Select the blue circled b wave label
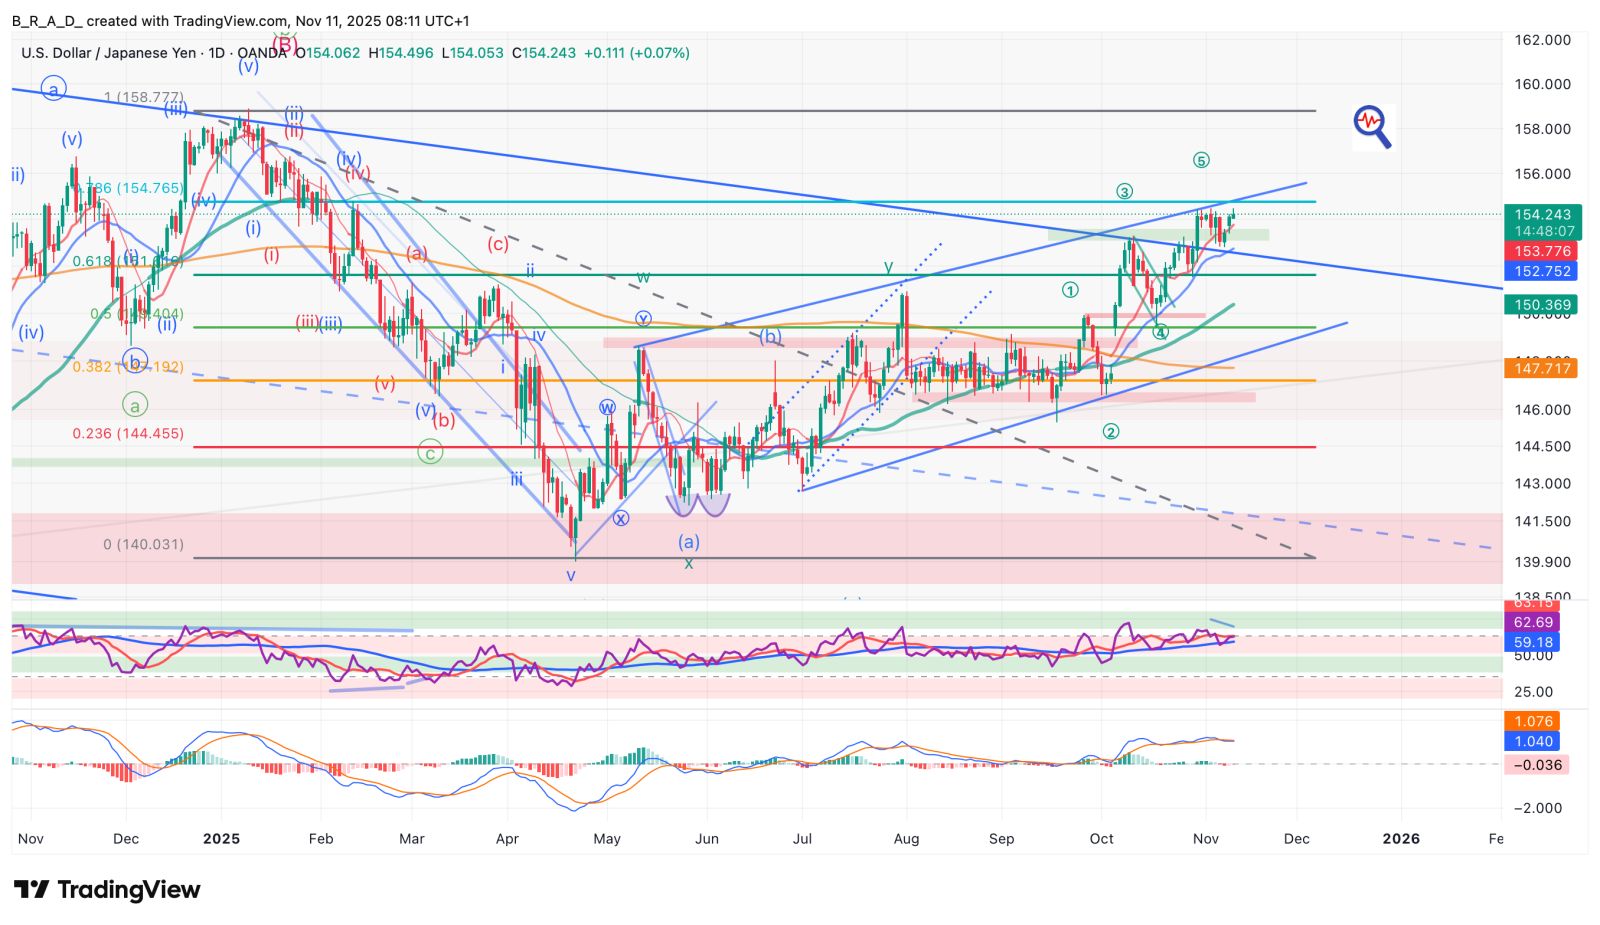Screen dimensions: 1600x925 tap(136, 360)
